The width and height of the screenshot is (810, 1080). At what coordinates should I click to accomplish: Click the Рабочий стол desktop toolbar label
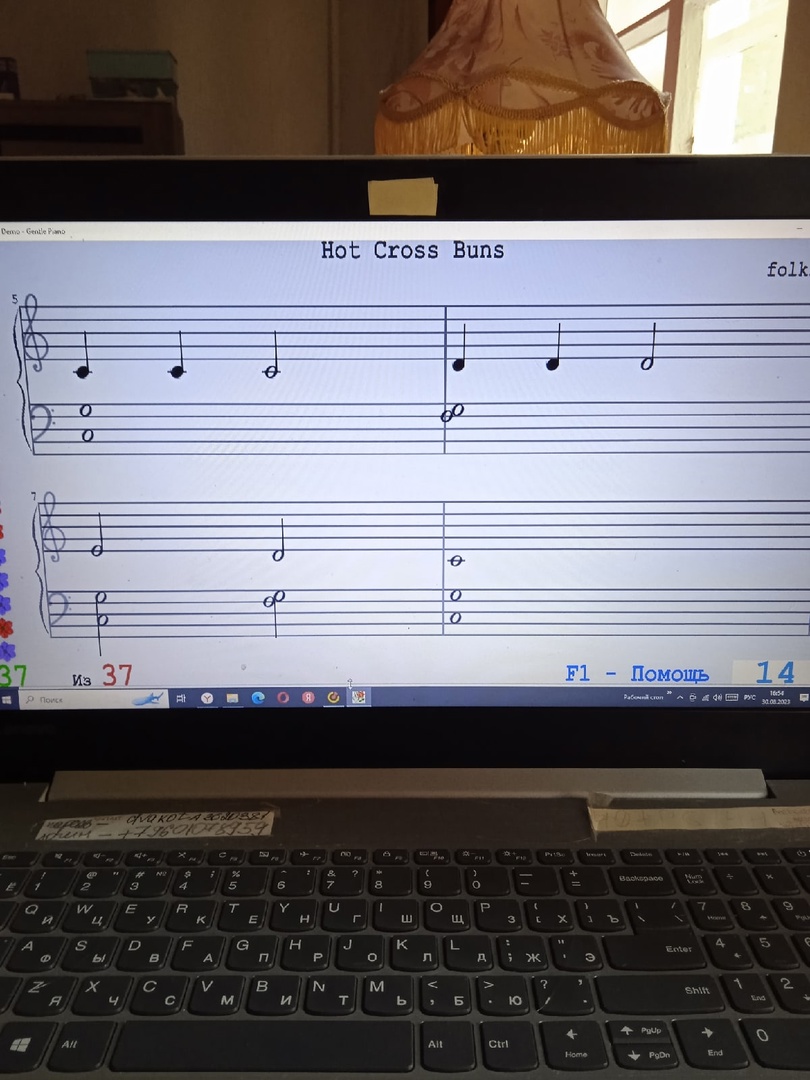coord(643,697)
